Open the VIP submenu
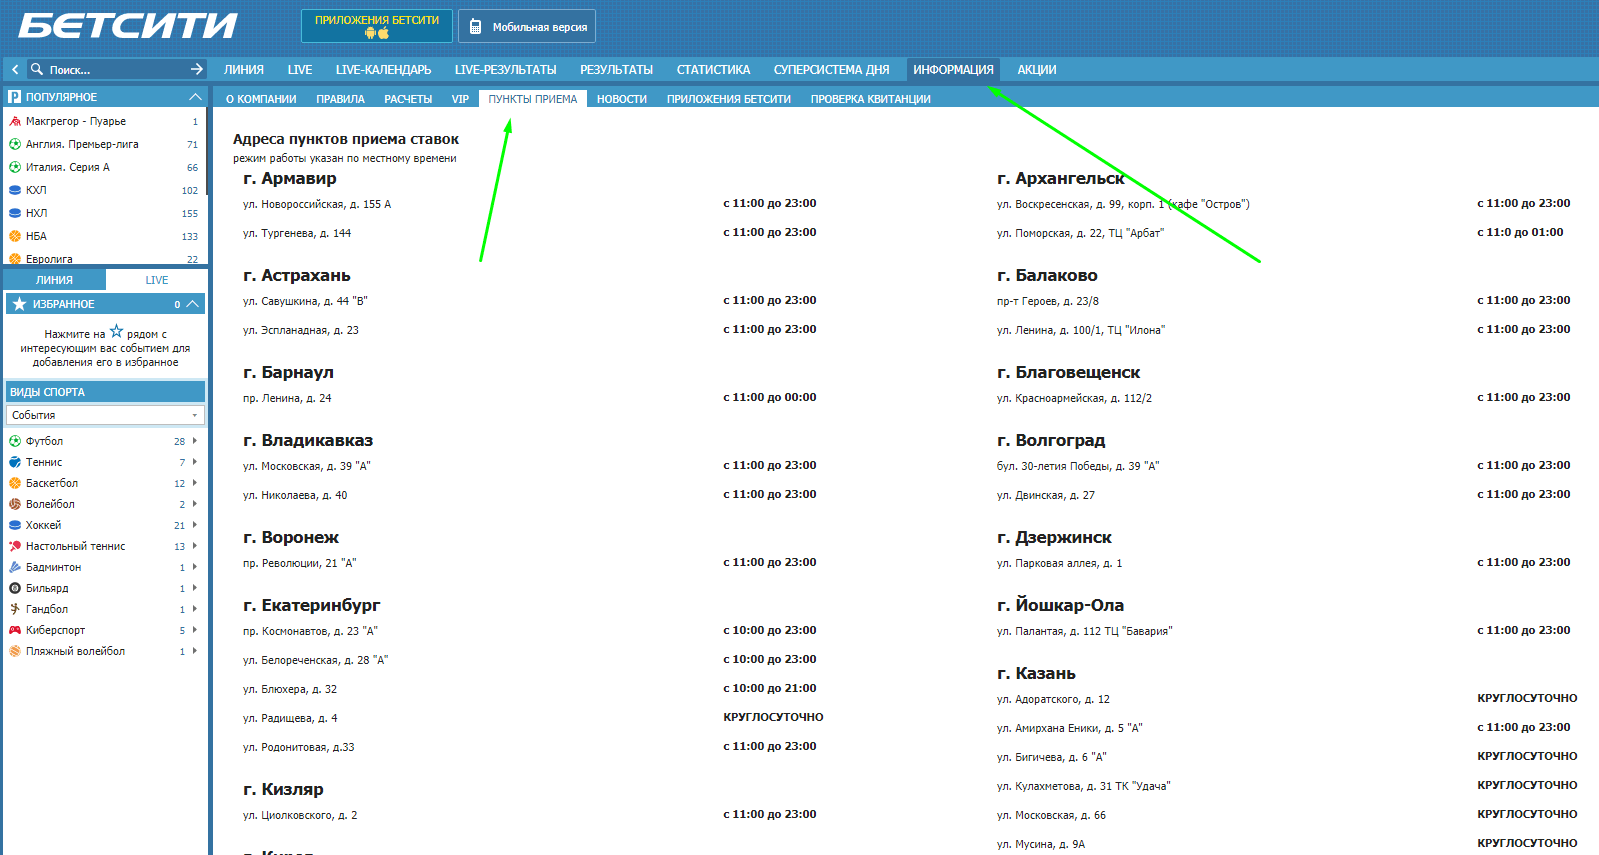Image resolution: width=1599 pixels, height=855 pixels. click(460, 99)
